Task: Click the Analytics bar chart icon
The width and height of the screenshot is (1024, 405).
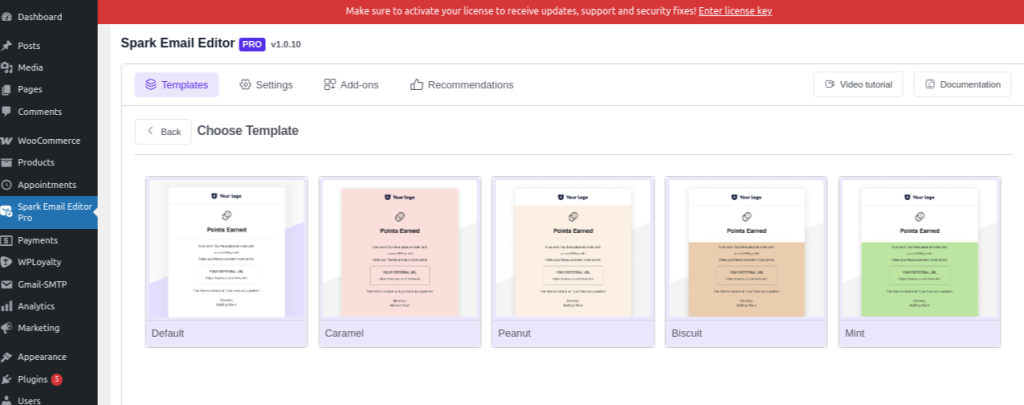Action: 7,306
